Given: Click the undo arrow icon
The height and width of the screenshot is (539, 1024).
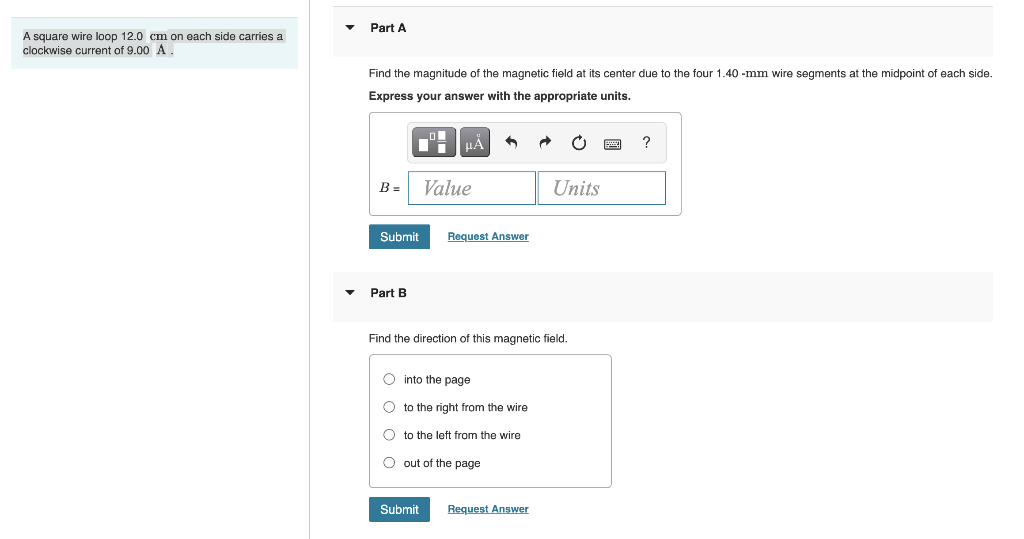Looking at the screenshot, I should [511, 142].
